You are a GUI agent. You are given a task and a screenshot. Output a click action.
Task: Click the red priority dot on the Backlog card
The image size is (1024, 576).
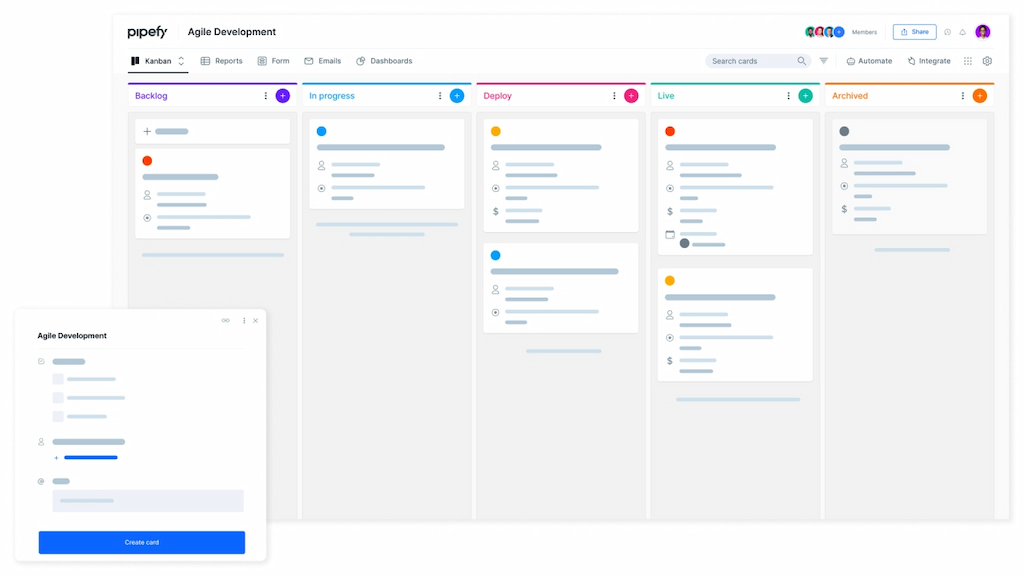148,160
